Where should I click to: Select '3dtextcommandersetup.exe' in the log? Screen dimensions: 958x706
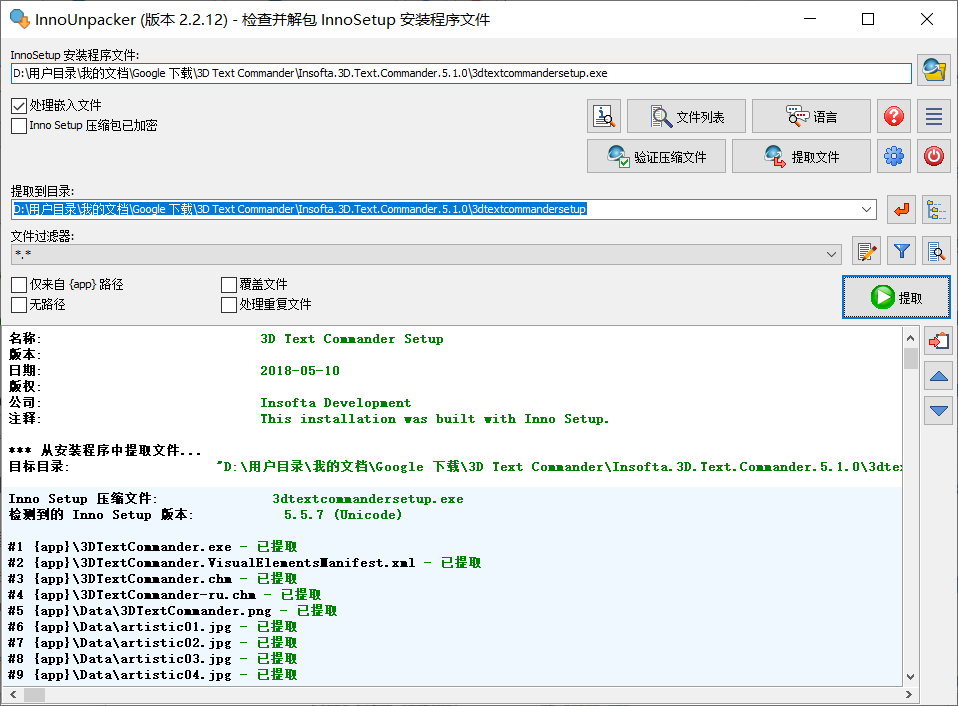(x=368, y=499)
